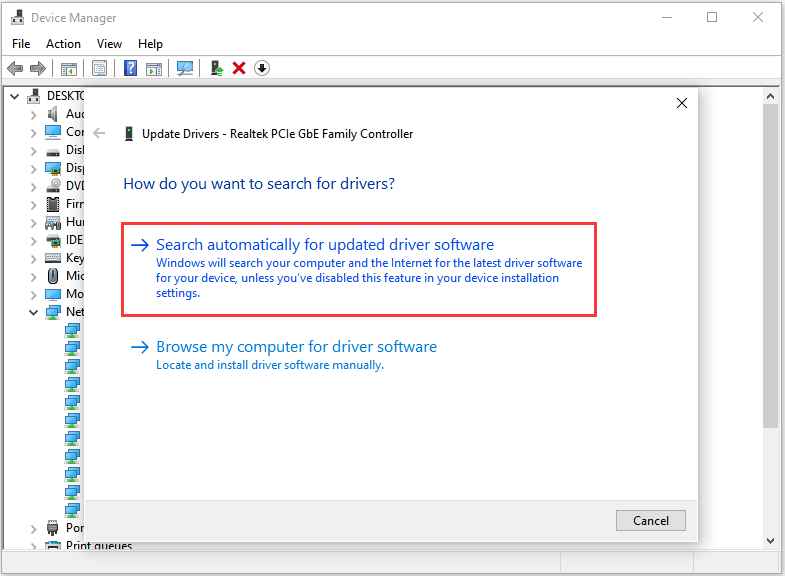Select the Disk drives category icon
785x576 pixels.
[x=53, y=151]
